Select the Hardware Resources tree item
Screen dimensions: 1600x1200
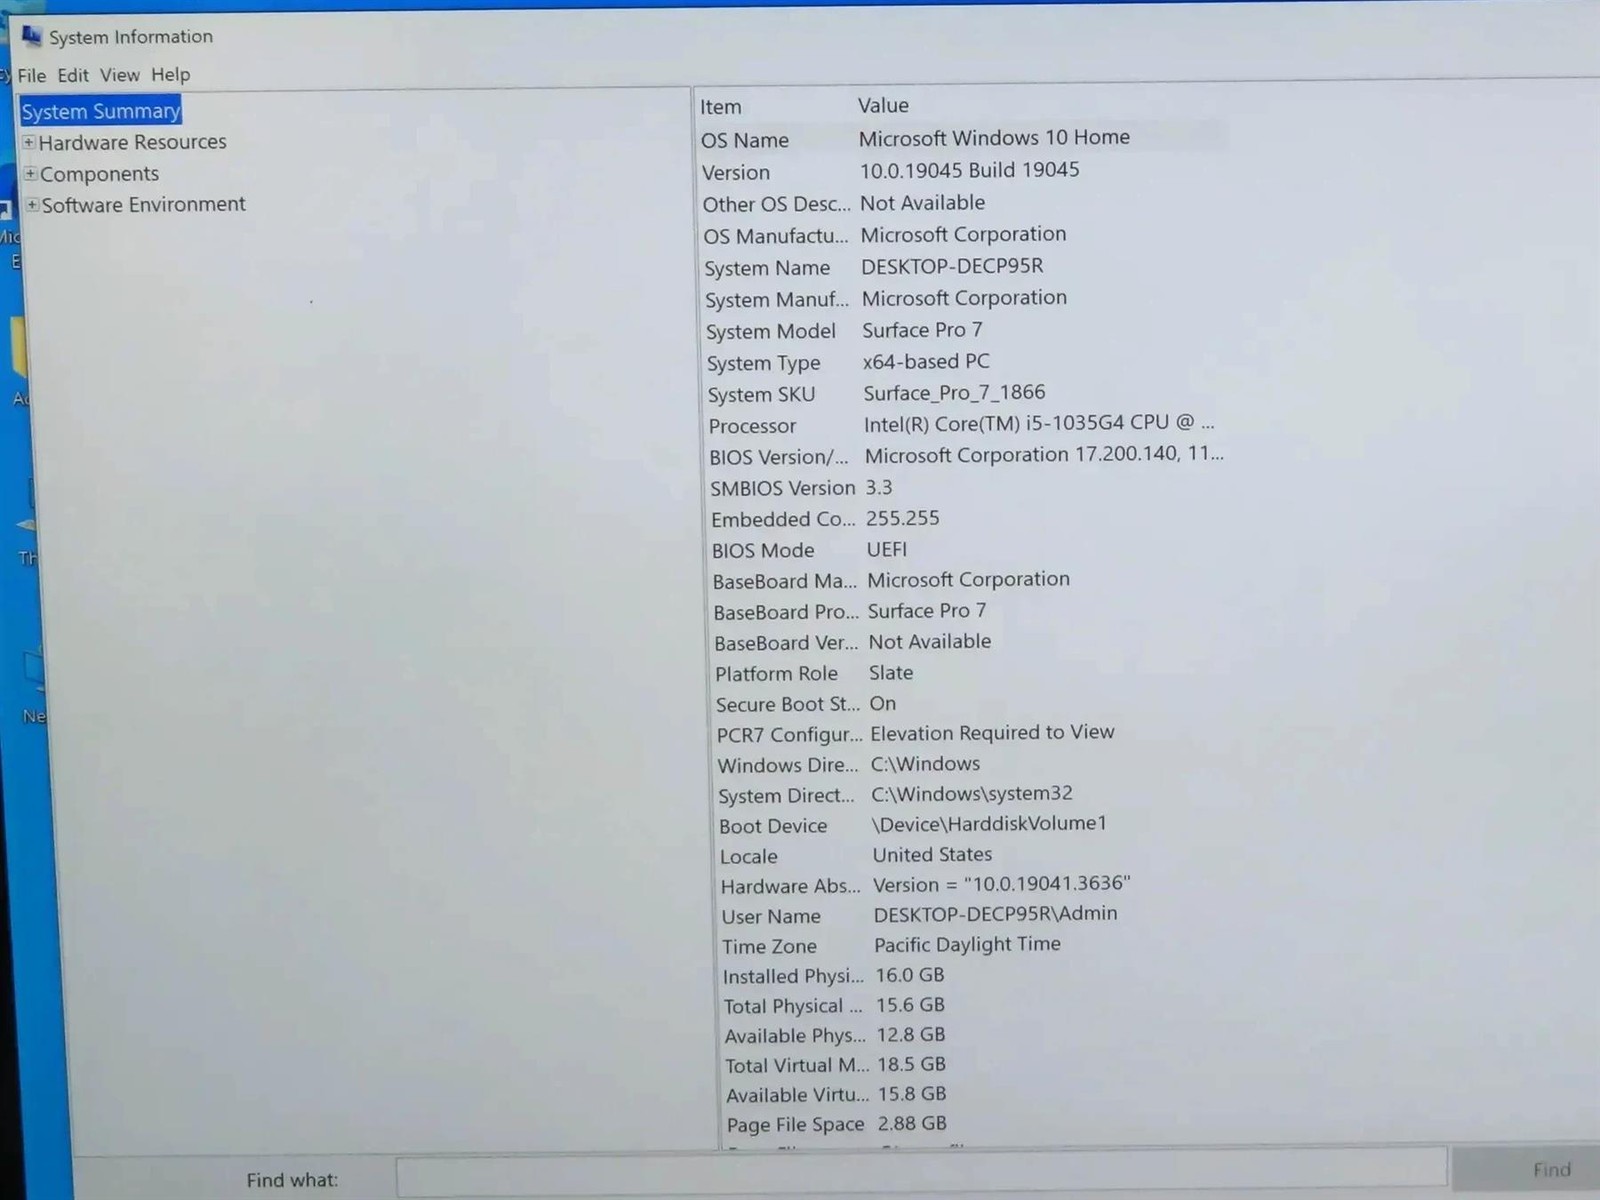133,142
